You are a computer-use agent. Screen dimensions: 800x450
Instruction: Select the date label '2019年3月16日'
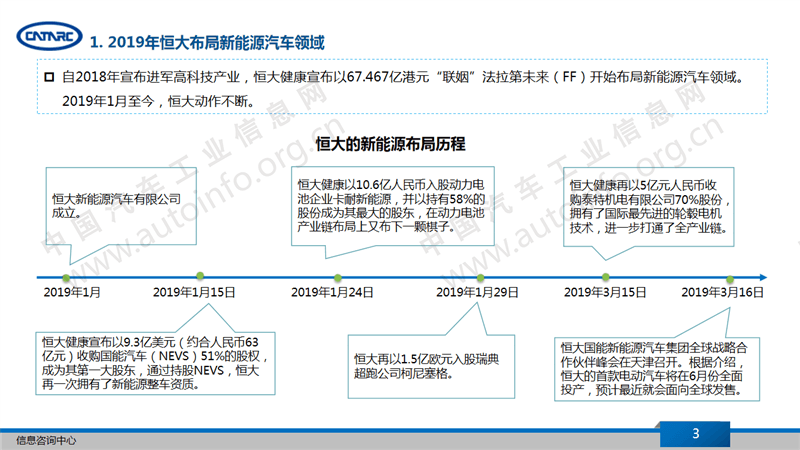tap(722, 292)
